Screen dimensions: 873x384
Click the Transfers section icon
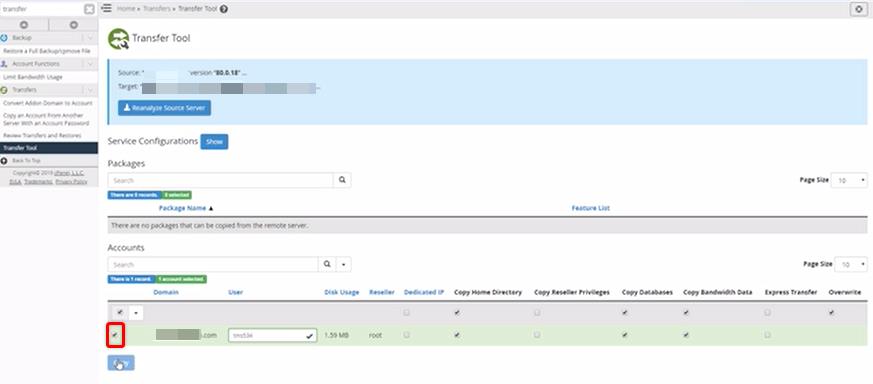(4, 90)
